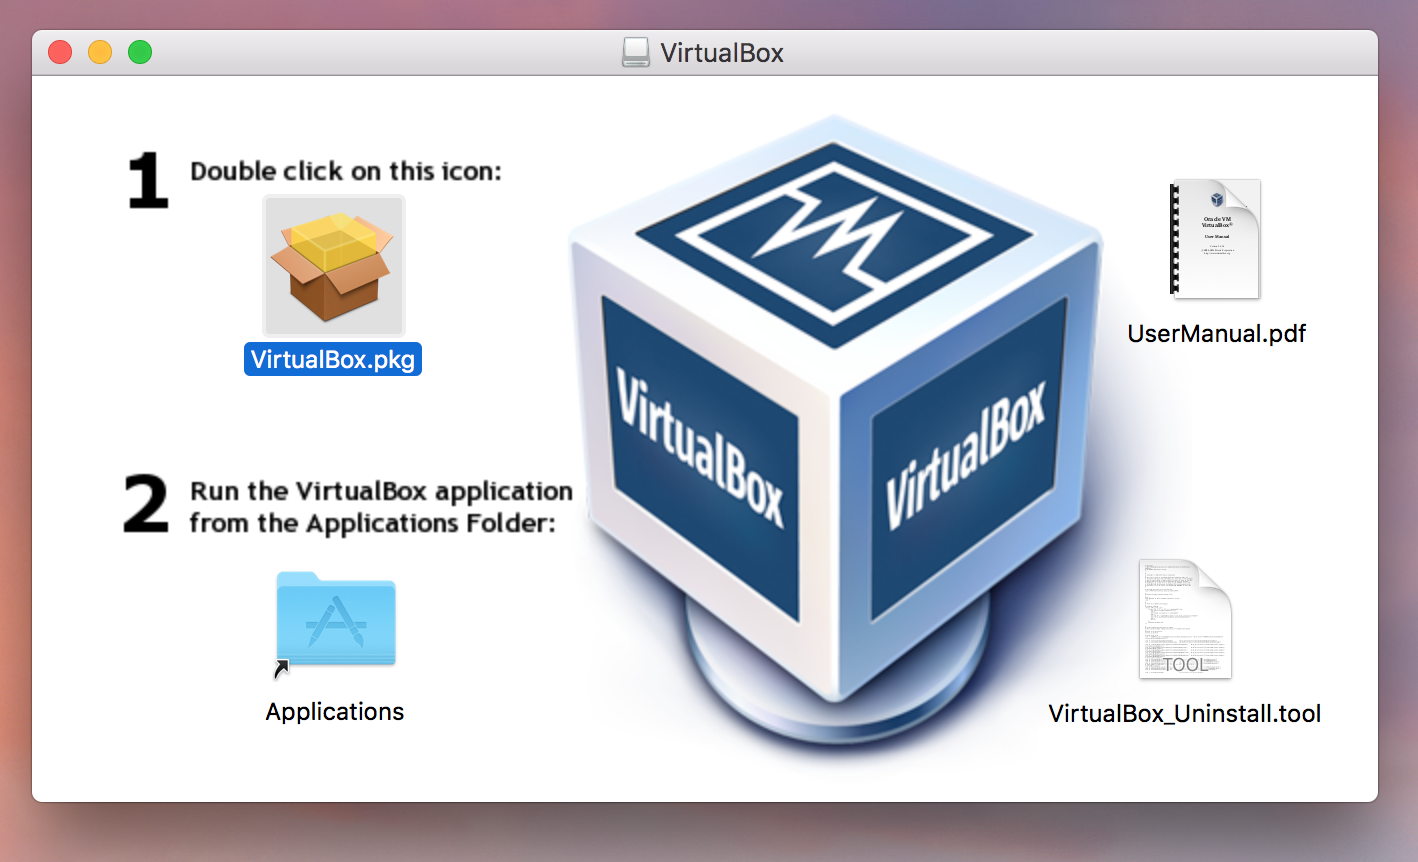Screen dimensions: 1418x862
Task: Select the UserManual.pdf document icon
Action: point(1215,239)
